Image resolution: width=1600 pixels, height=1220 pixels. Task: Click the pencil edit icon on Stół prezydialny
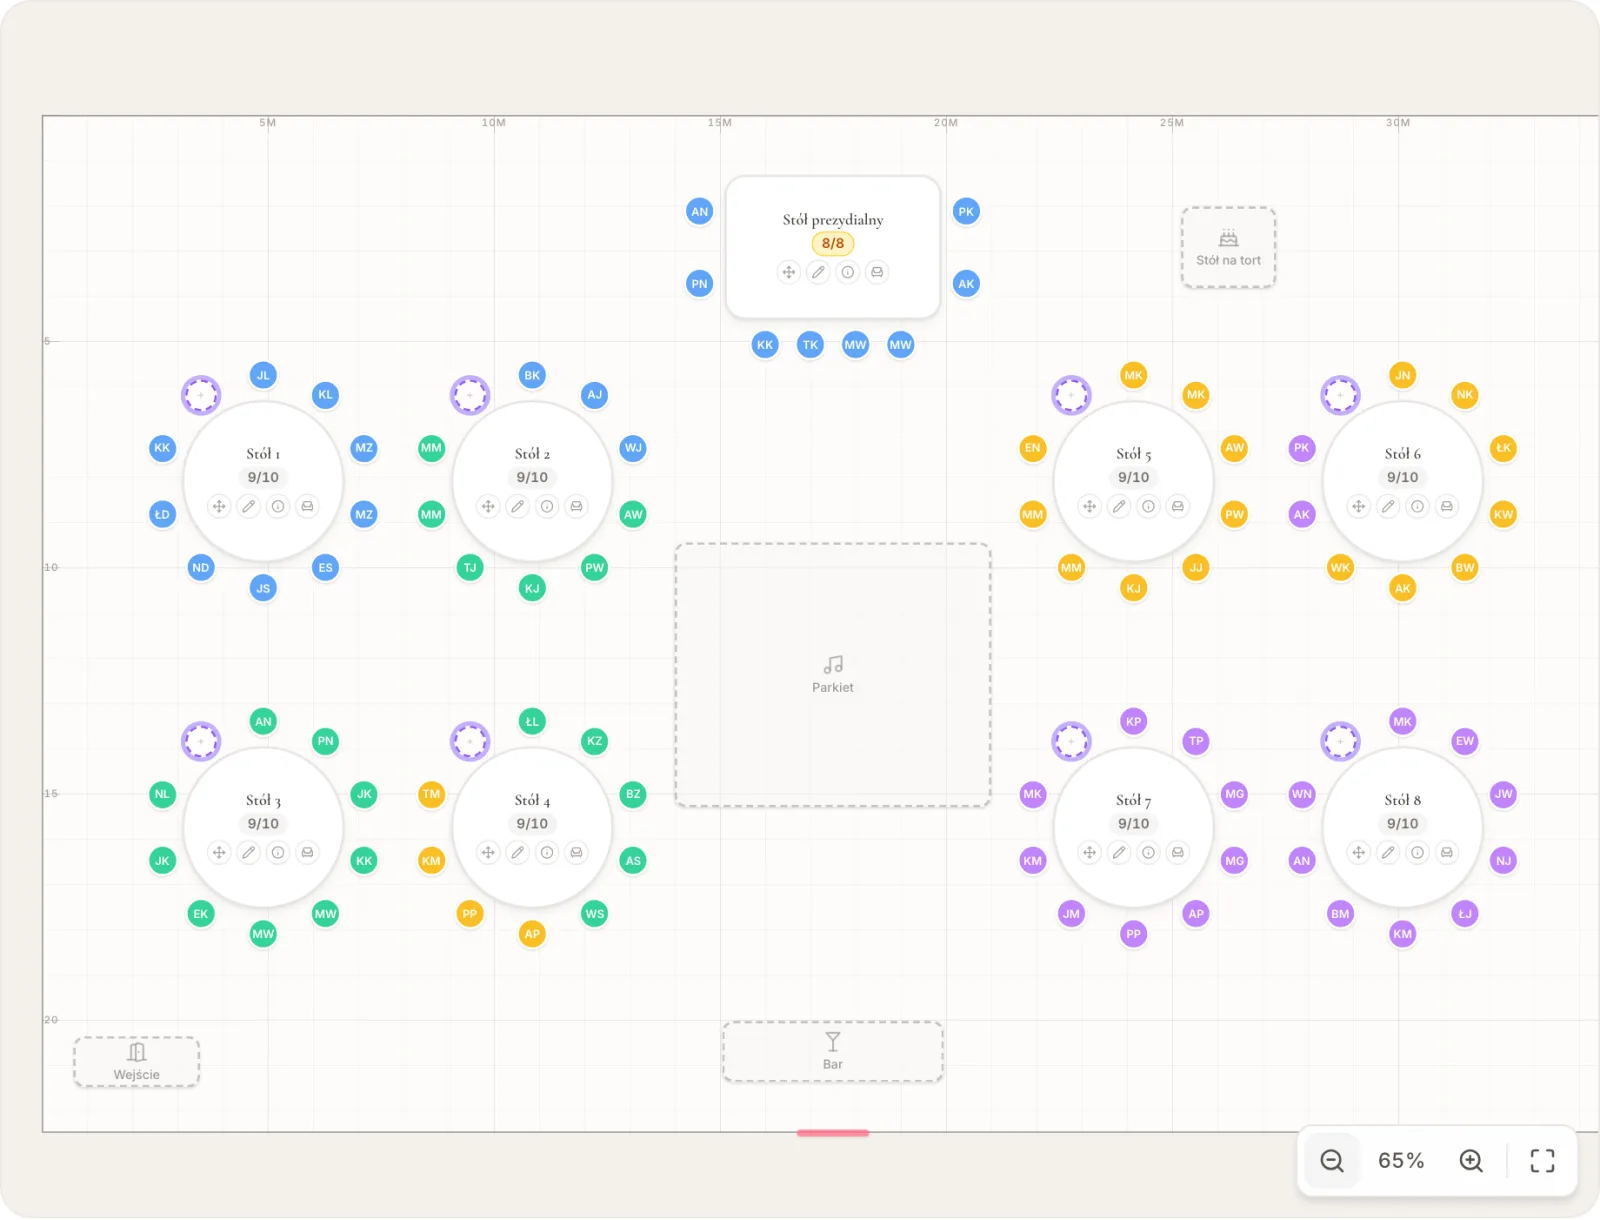tap(818, 272)
